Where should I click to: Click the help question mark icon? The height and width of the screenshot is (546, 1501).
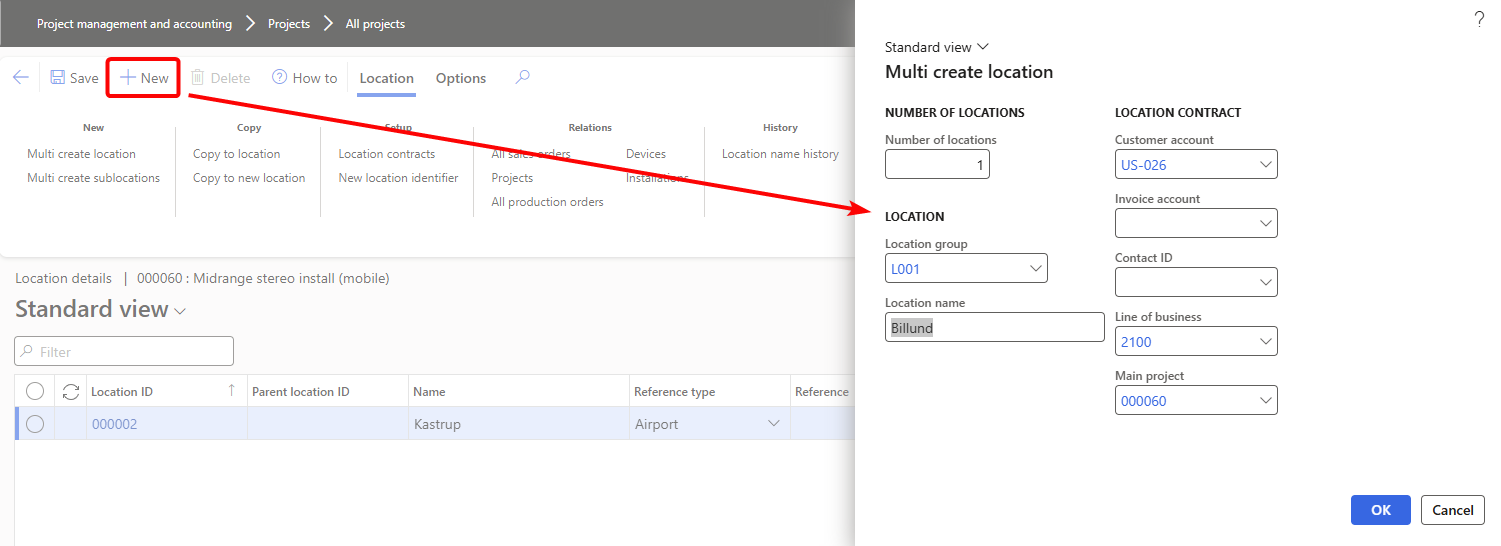click(x=1480, y=19)
